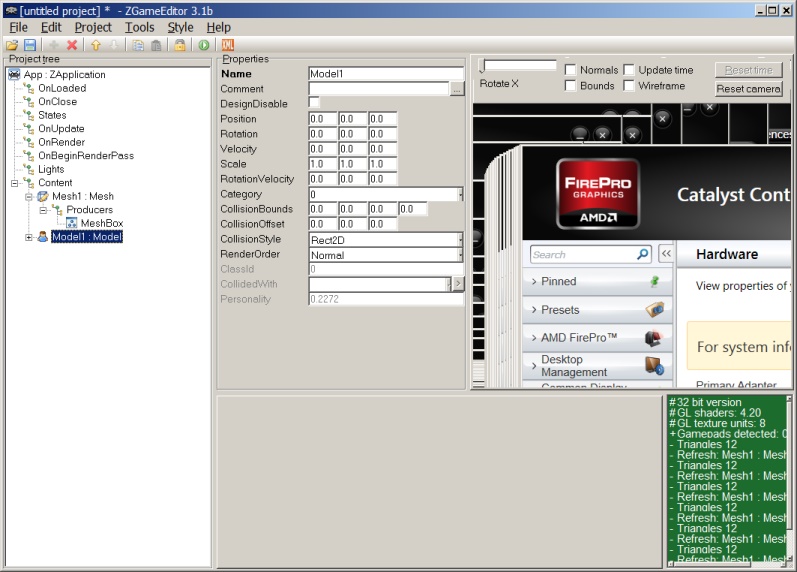Open the Tools menu
This screenshot has height=572, width=797.
point(140,27)
